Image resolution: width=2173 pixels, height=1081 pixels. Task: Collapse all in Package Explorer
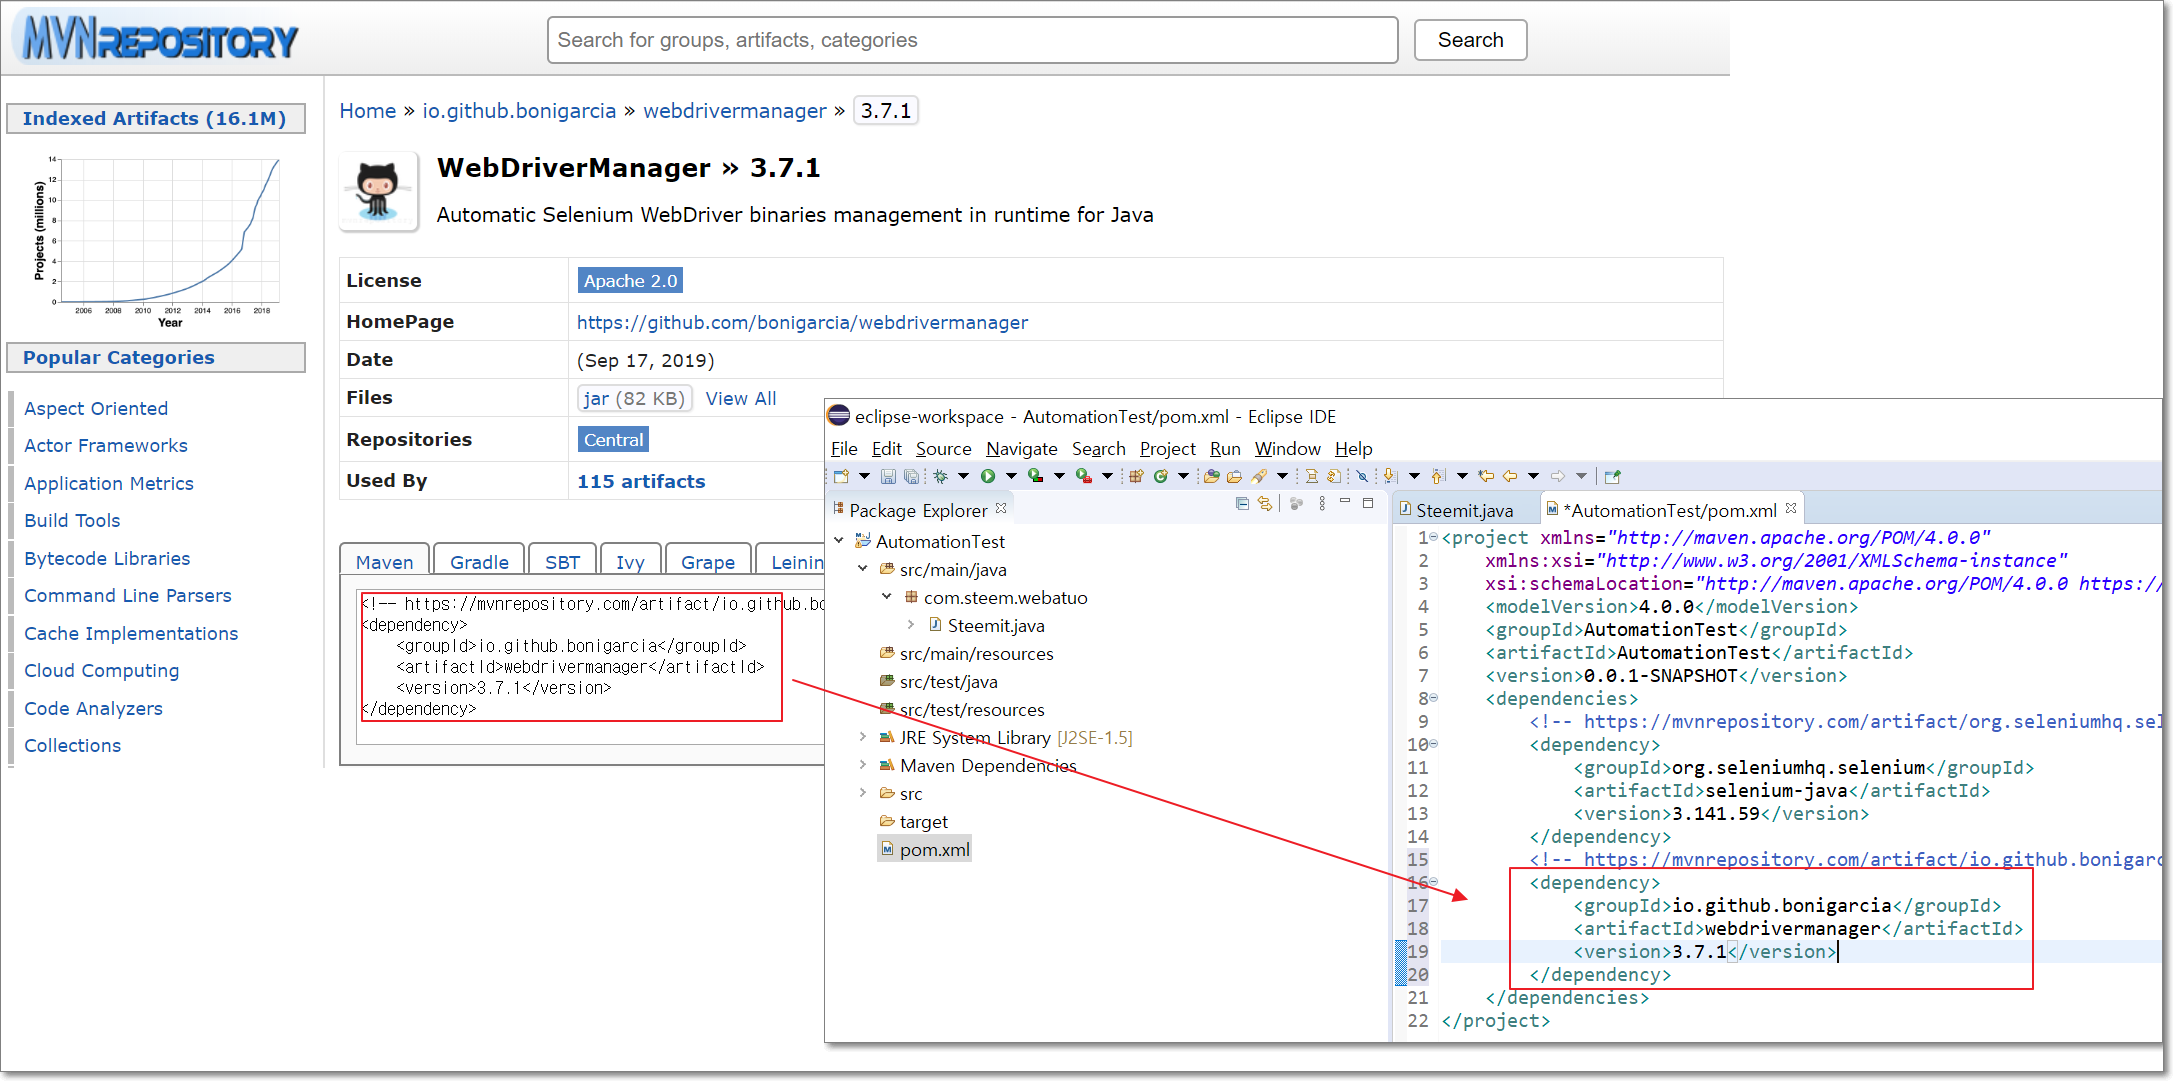coord(1242,504)
